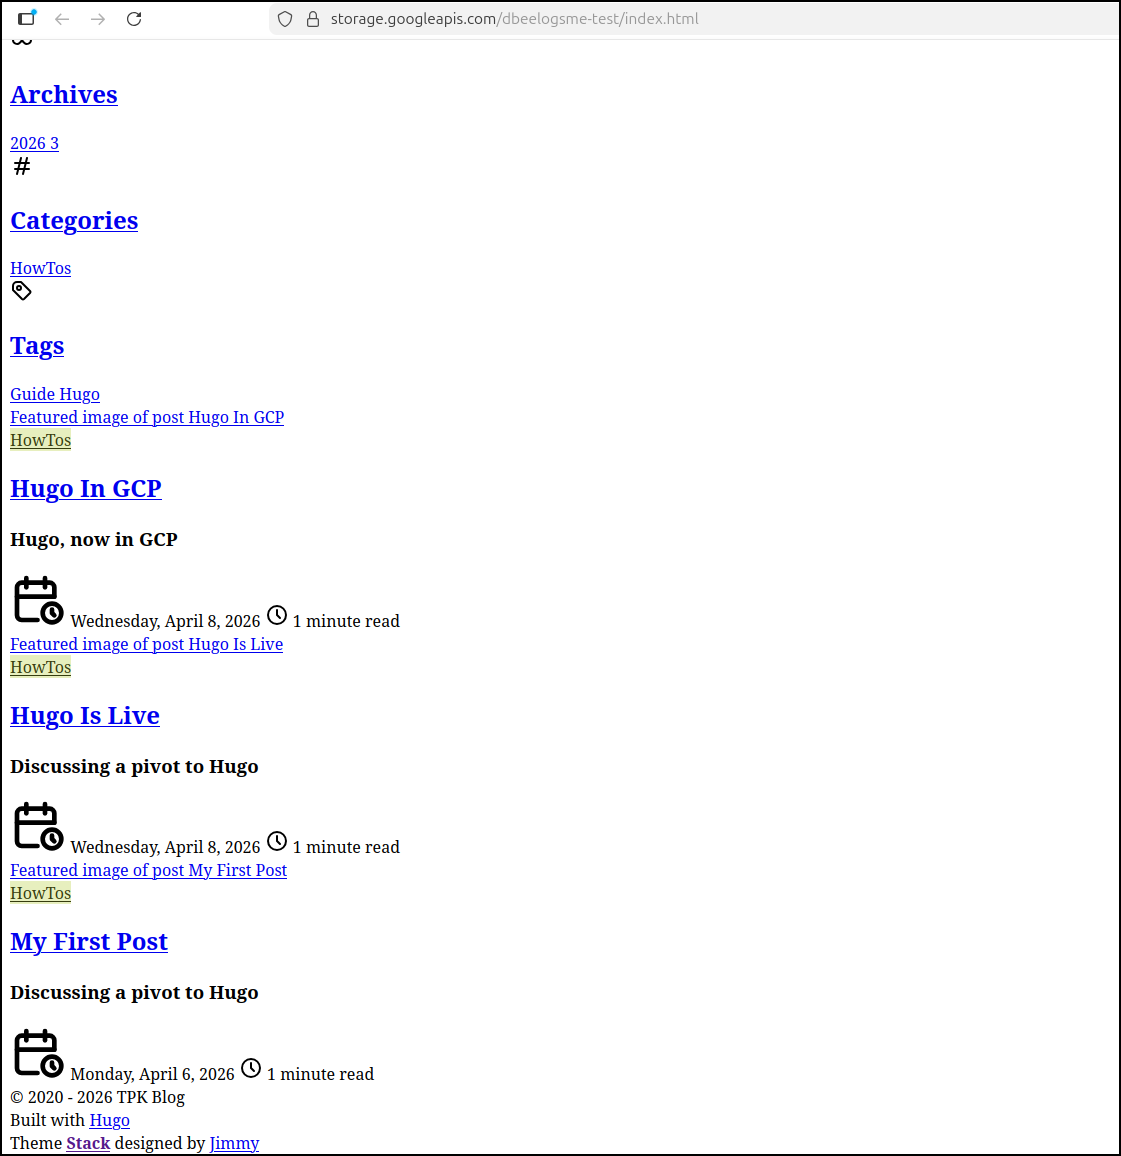Go back using the browser back arrow
The image size is (1121, 1156).
tap(62, 18)
